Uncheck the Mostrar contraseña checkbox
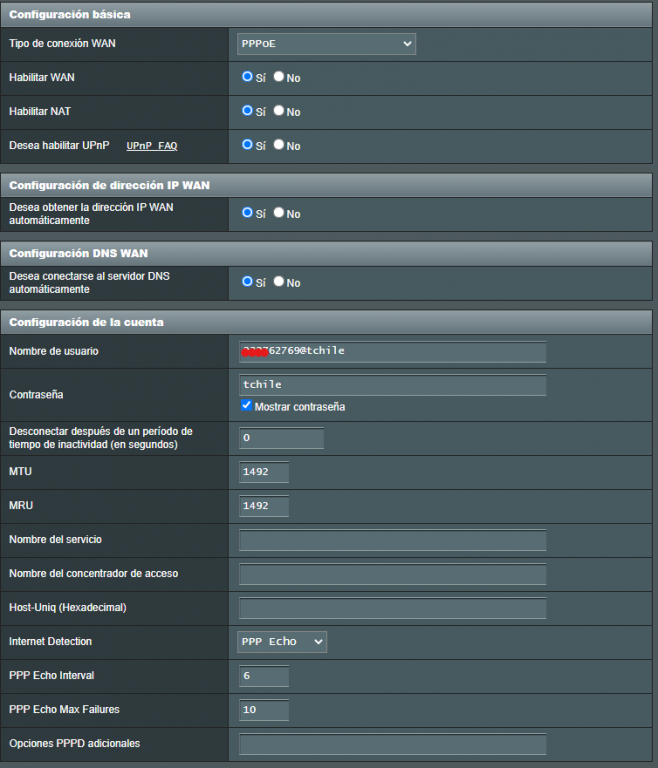The width and height of the screenshot is (658, 768). coord(247,406)
